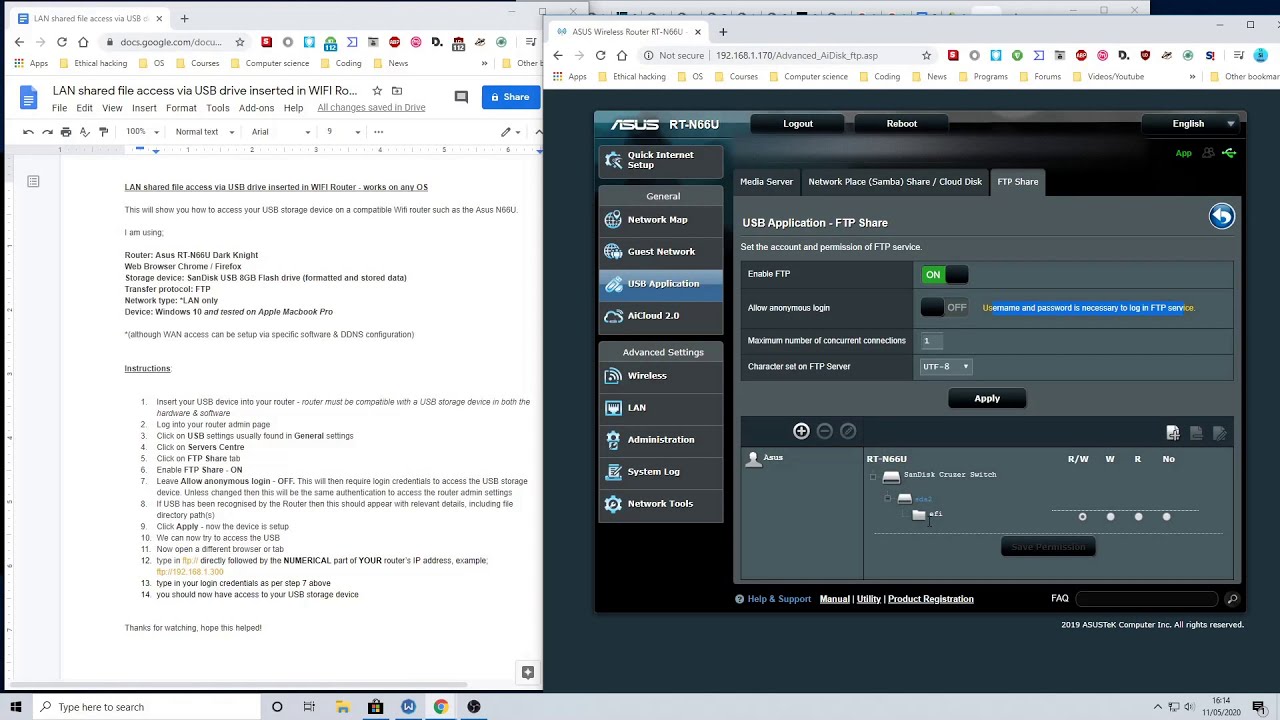Click the search magnifier icon beside FAQ
The height and width of the screenshot is (720, 1280).
point(1232,599)
